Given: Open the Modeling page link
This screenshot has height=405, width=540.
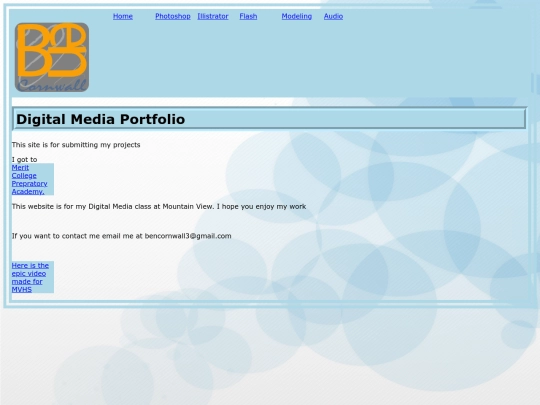Looking at the screenshot, I should [x=297, y=16].
